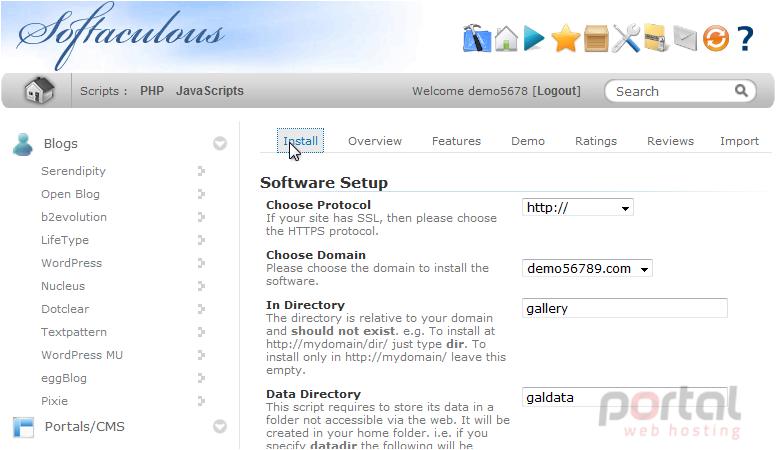Screen dimensions: 776x450
Task: Open the b2evolution script entry
Action: (x=74, y=217)
